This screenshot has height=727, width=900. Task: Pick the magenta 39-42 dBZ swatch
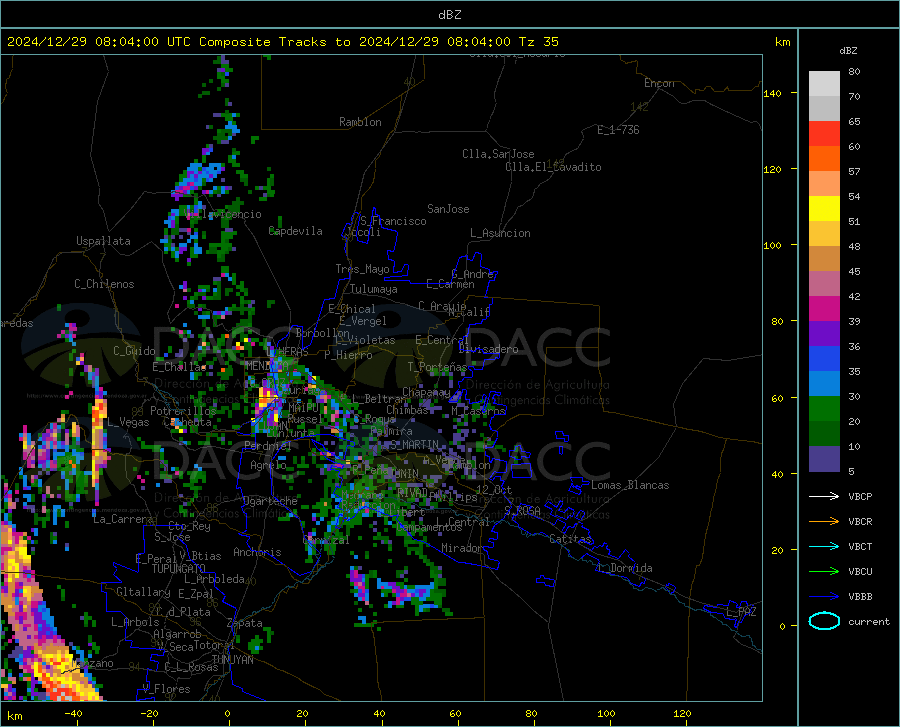824,309
